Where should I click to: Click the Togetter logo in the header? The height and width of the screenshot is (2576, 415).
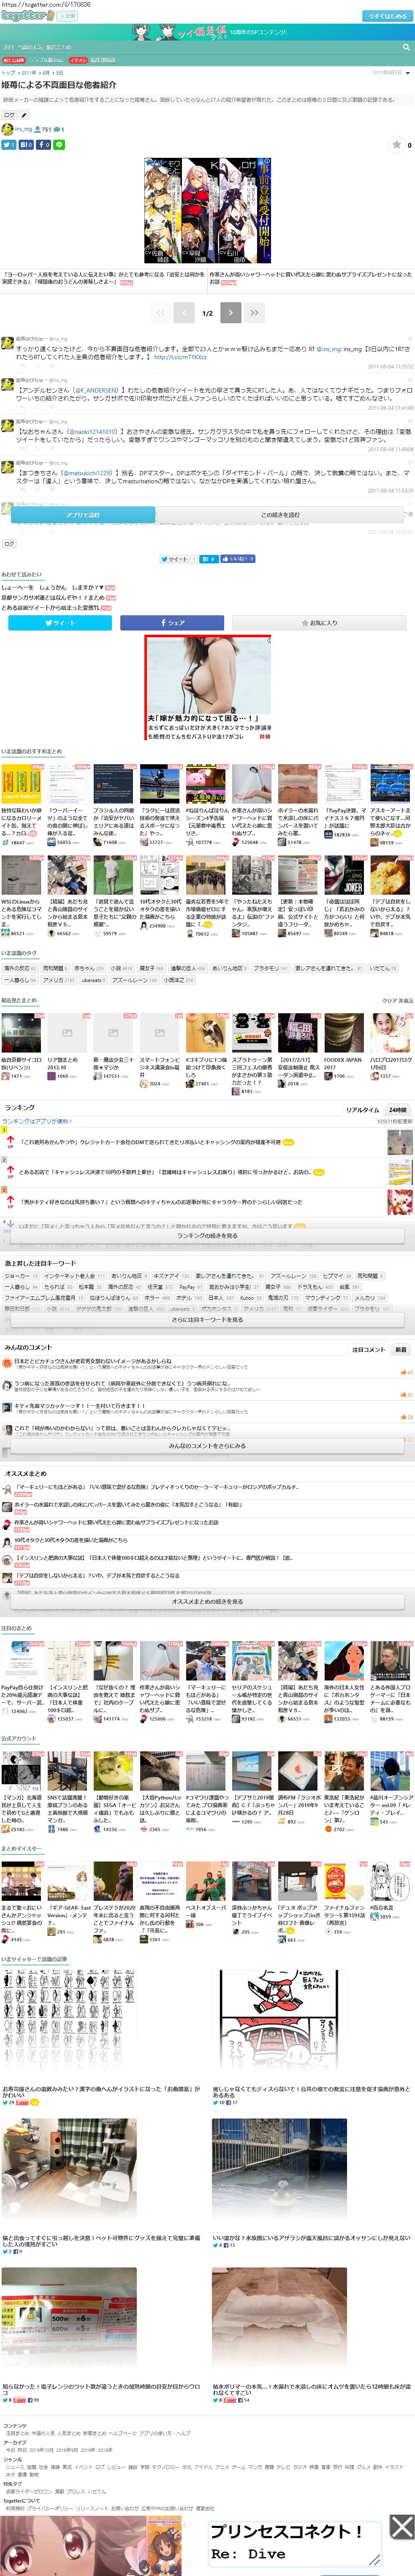pos(27,16)
